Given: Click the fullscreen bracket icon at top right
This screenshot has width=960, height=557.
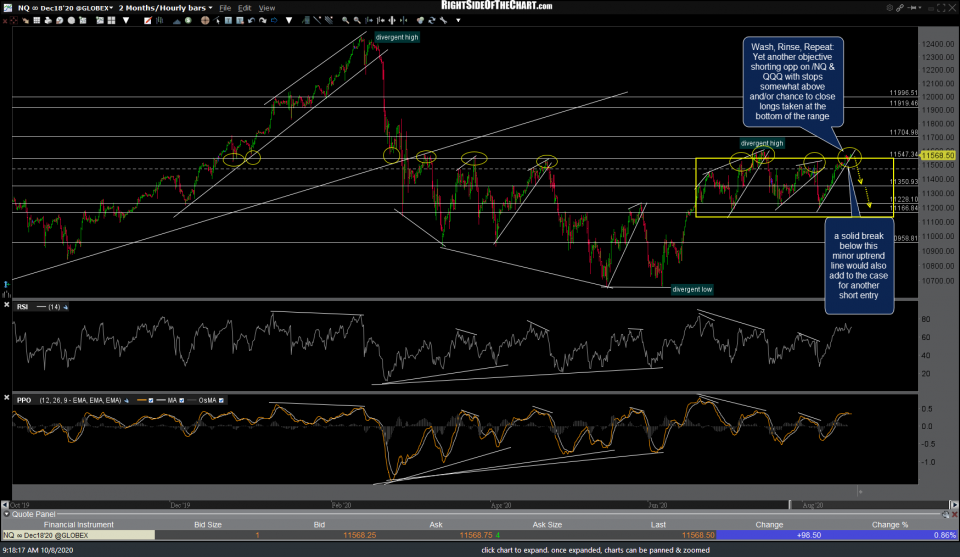Looking at the screenshot, I should (941, 8).
